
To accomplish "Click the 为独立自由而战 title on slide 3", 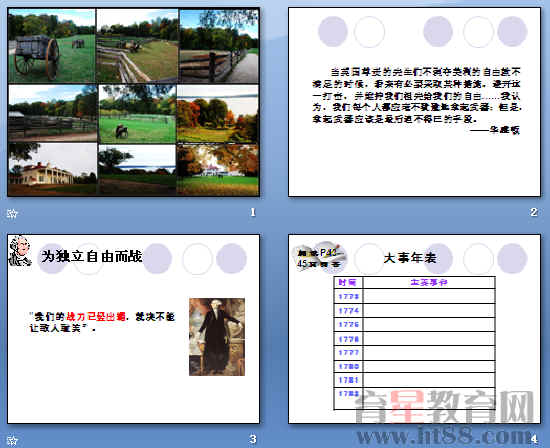I will 92,256.
